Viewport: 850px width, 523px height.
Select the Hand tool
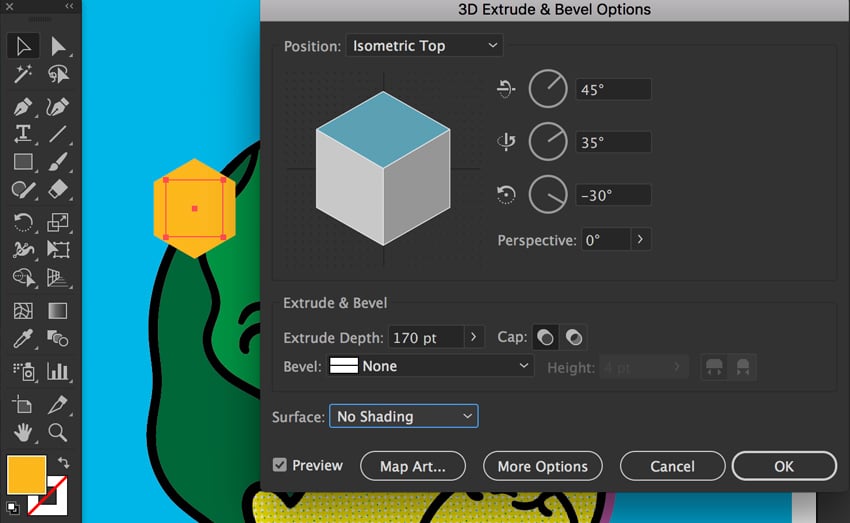point(23,432)
